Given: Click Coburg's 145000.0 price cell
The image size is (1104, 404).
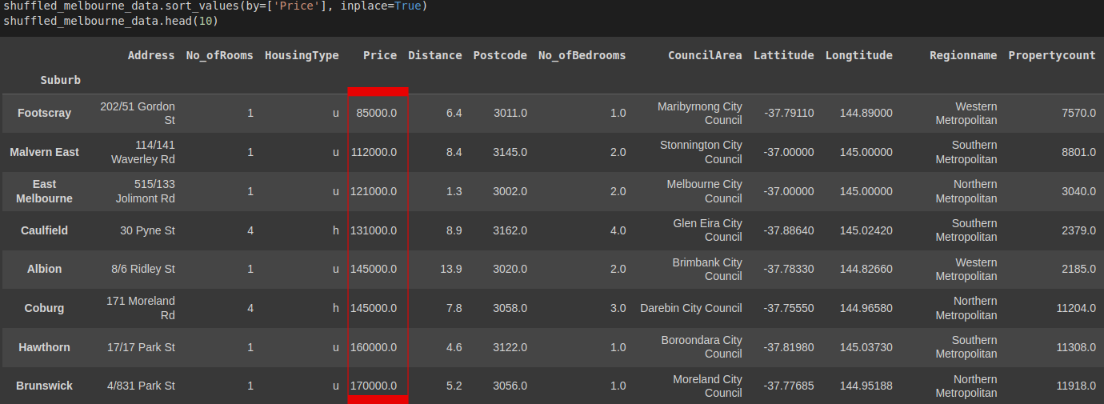Looking at the screenshot, I should click(373, 308).
